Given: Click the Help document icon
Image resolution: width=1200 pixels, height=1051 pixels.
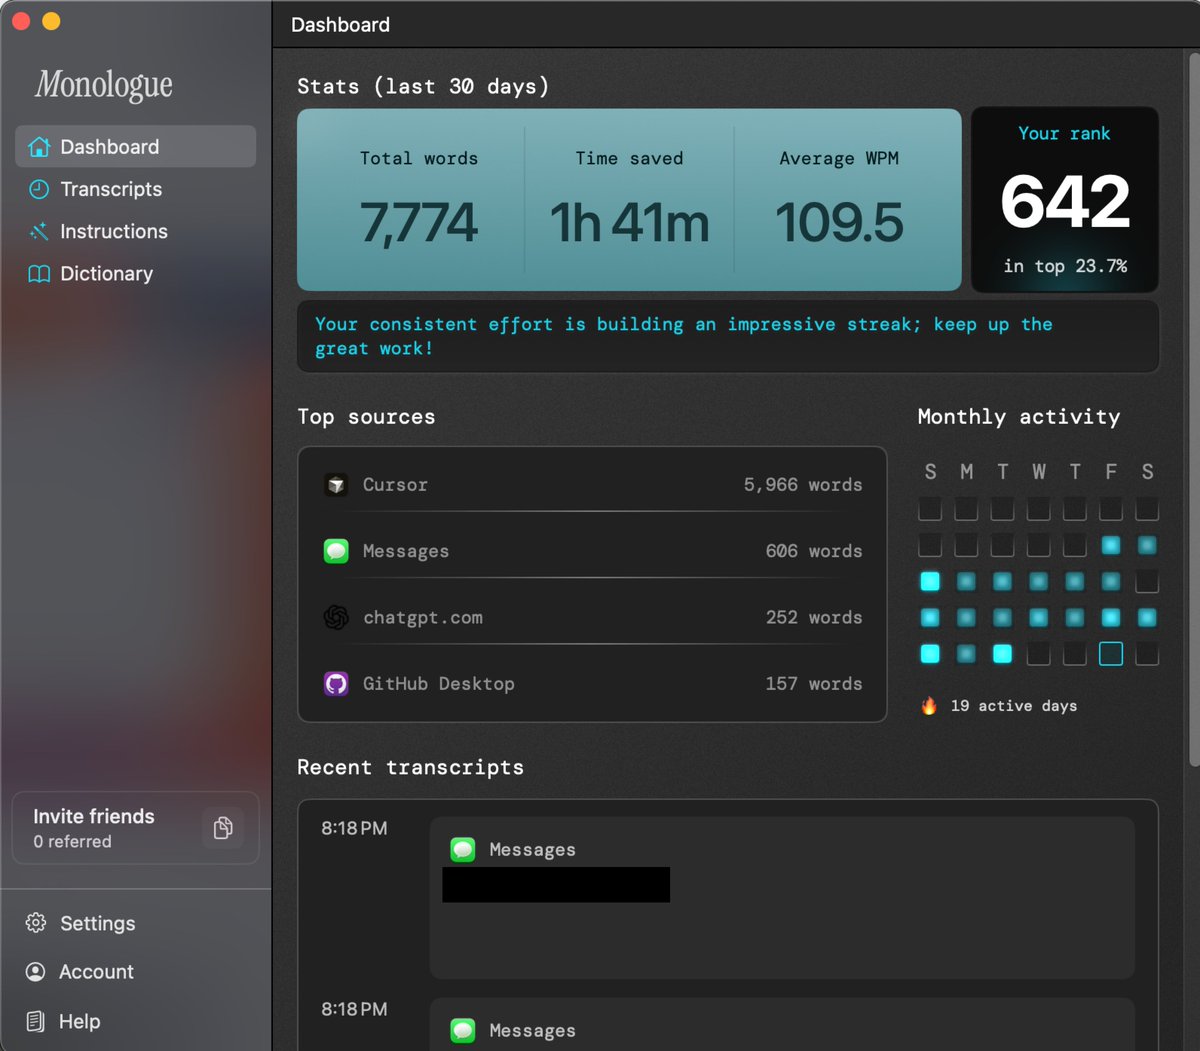Looking at the screenshot, I should coord(36,1021).
